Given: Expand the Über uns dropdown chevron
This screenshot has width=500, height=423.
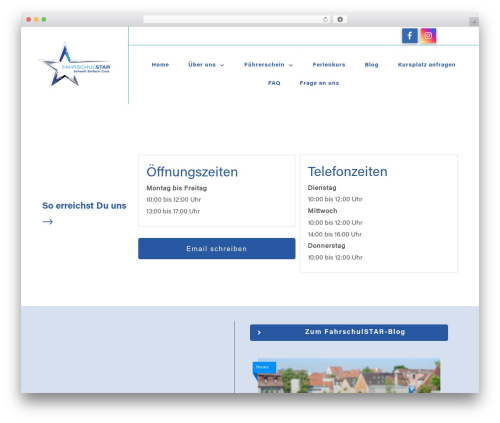Looking at the screenshot, I should point(222,65).
